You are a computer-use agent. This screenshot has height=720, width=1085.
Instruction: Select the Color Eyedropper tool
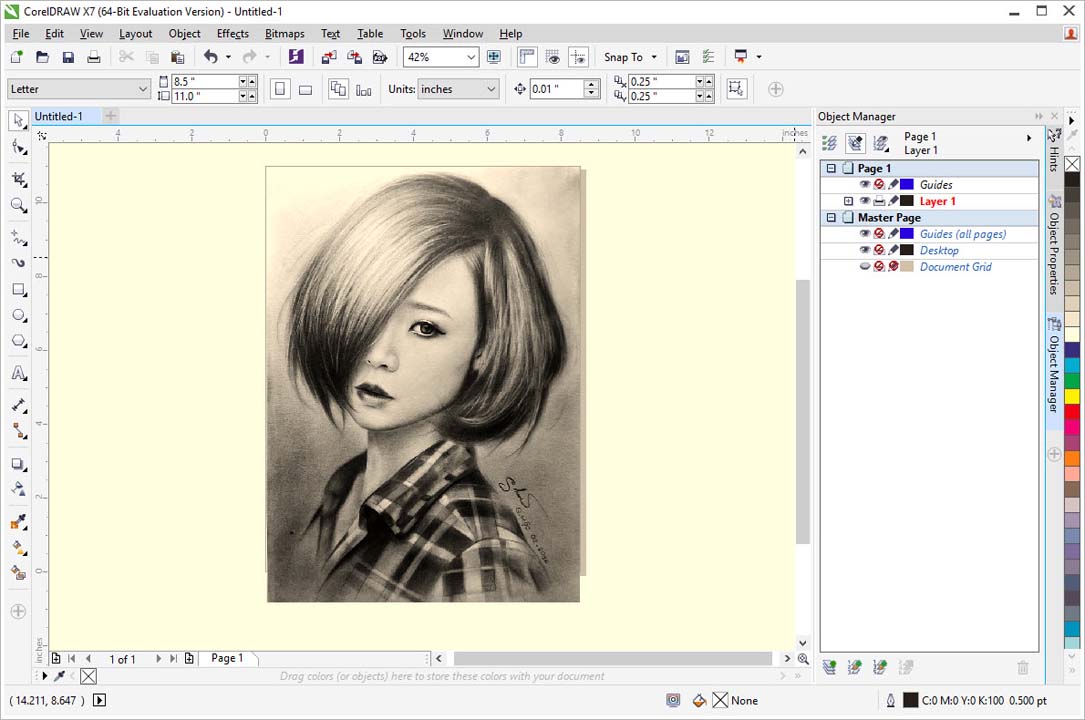[18, 522]
